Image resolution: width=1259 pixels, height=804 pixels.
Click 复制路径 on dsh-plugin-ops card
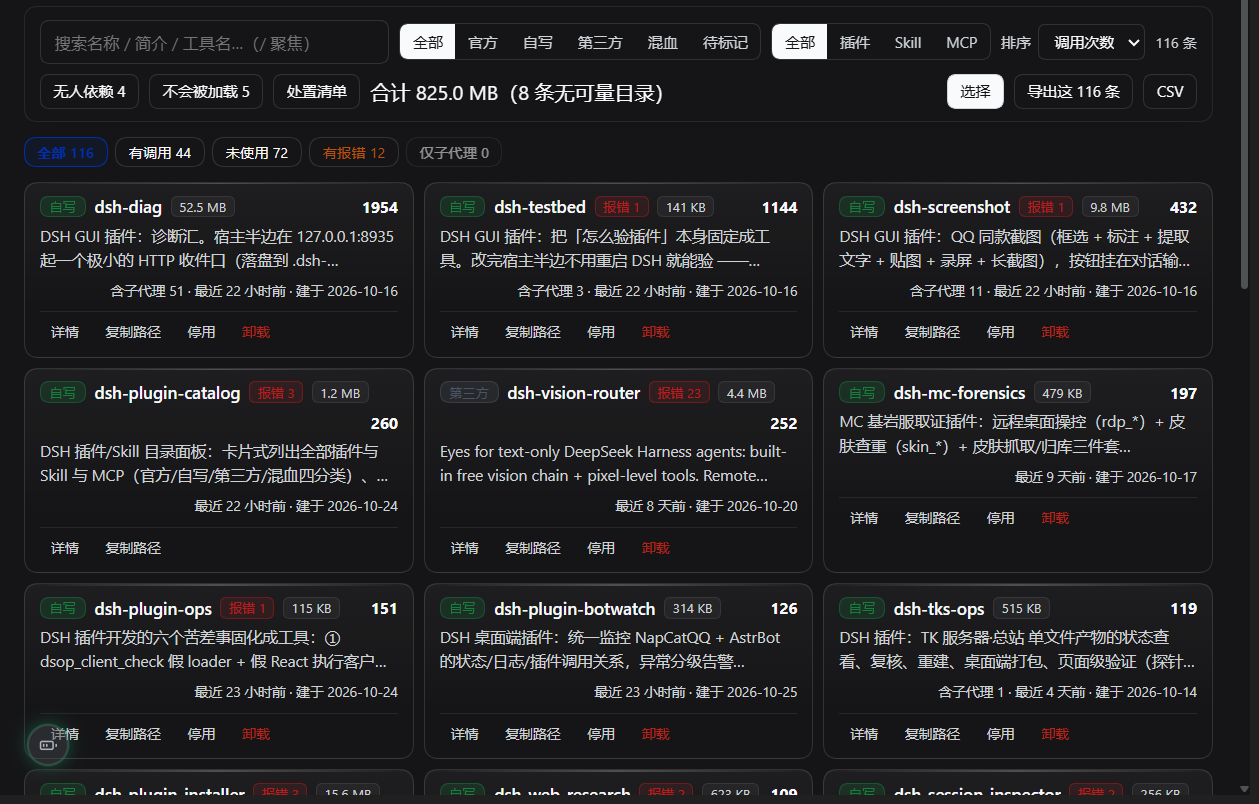[133, 734]
